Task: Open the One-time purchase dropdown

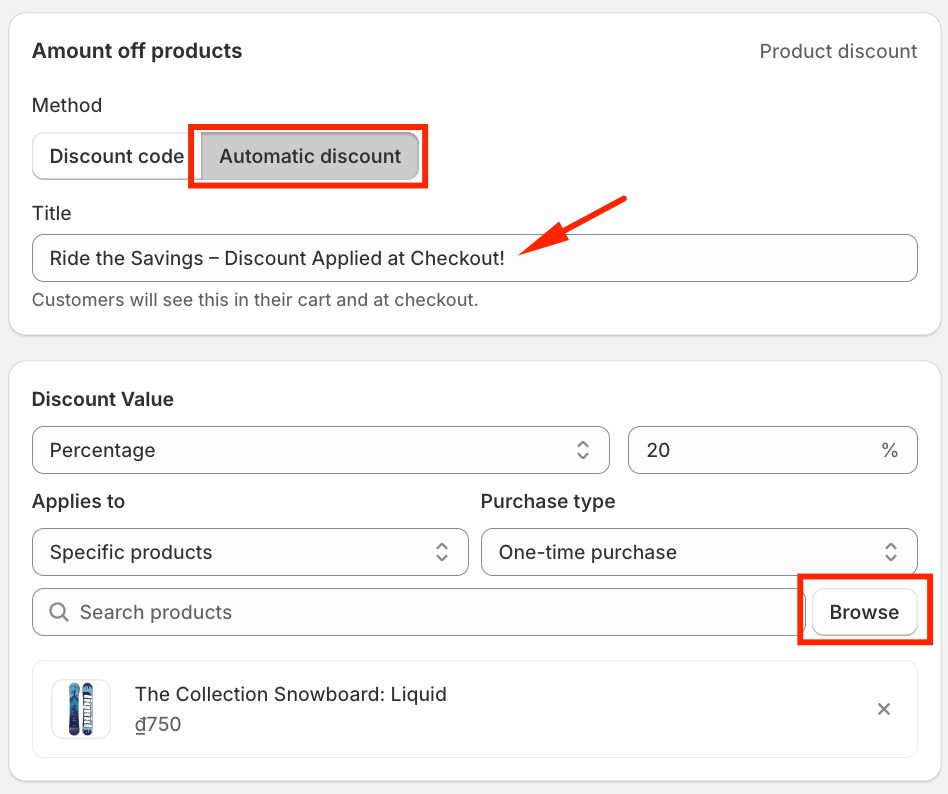Action: pos(698,552)
